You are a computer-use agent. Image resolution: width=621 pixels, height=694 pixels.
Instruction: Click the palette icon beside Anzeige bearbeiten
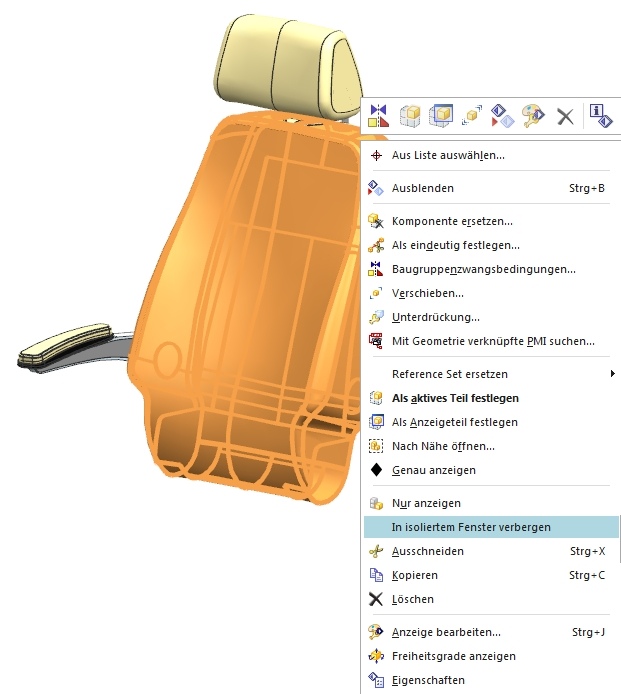click(x=376, y=632)
